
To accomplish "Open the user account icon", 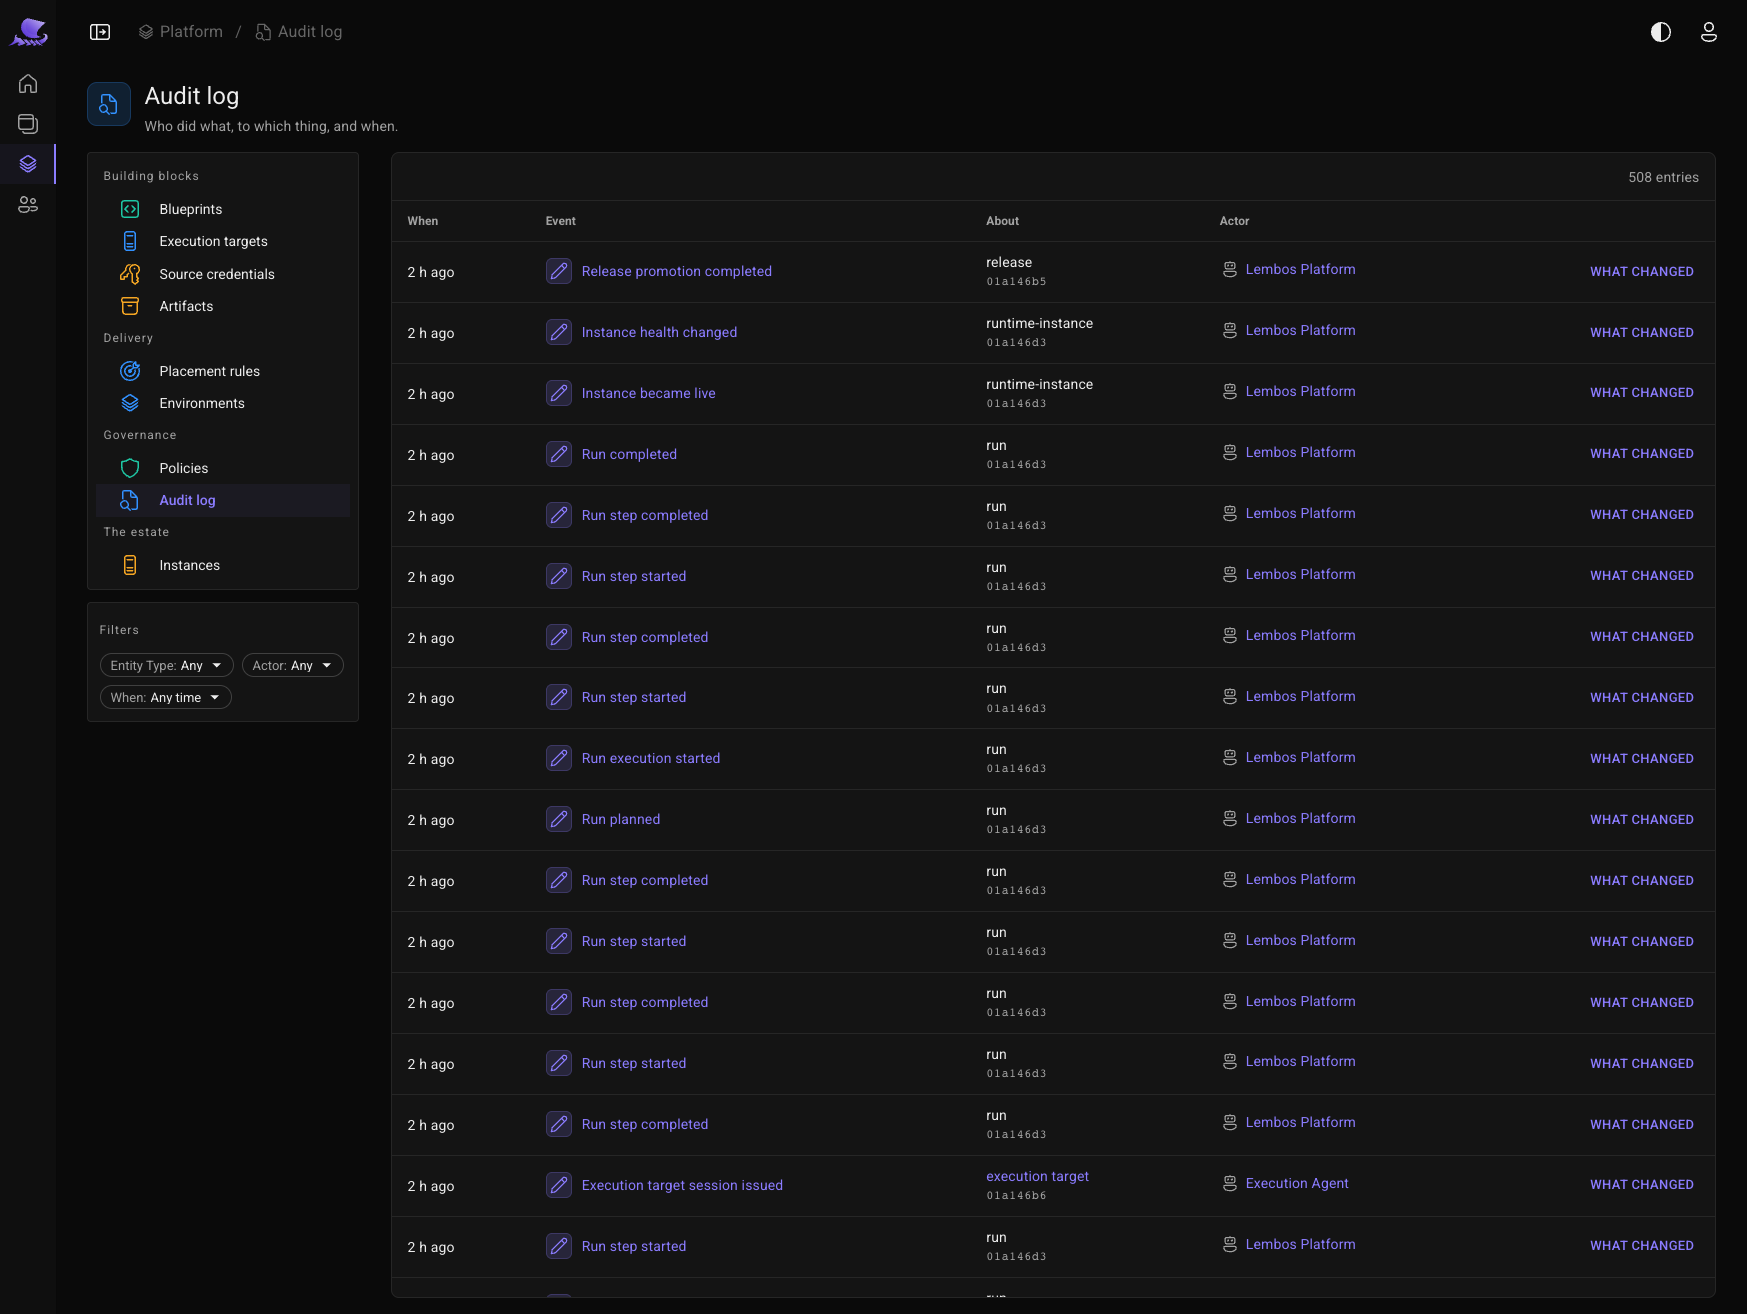I will pos(1709,32).
